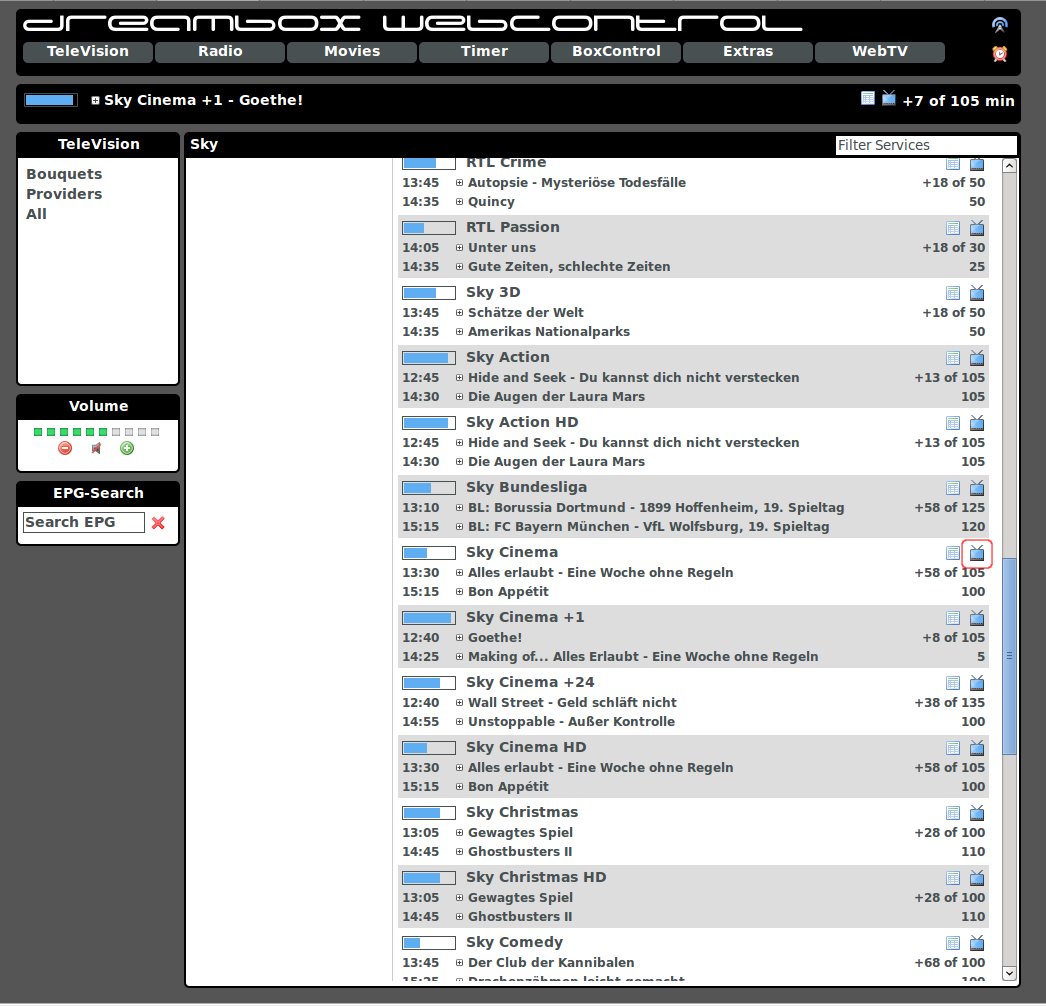Screen dimensions: 1046x1006
Task: Zap to RTL Passion channel
Action: click(x=513, y=227)
